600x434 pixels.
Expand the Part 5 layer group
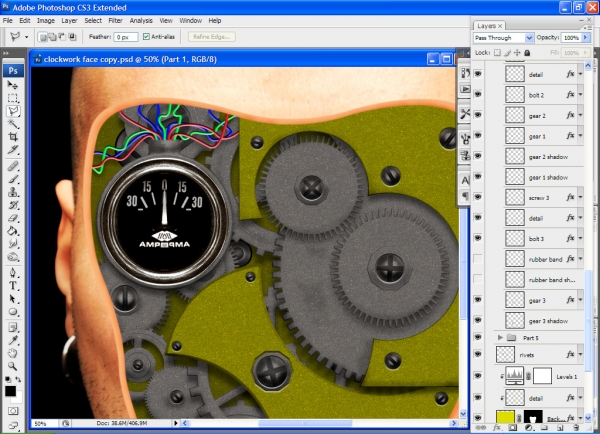[500, 338]
